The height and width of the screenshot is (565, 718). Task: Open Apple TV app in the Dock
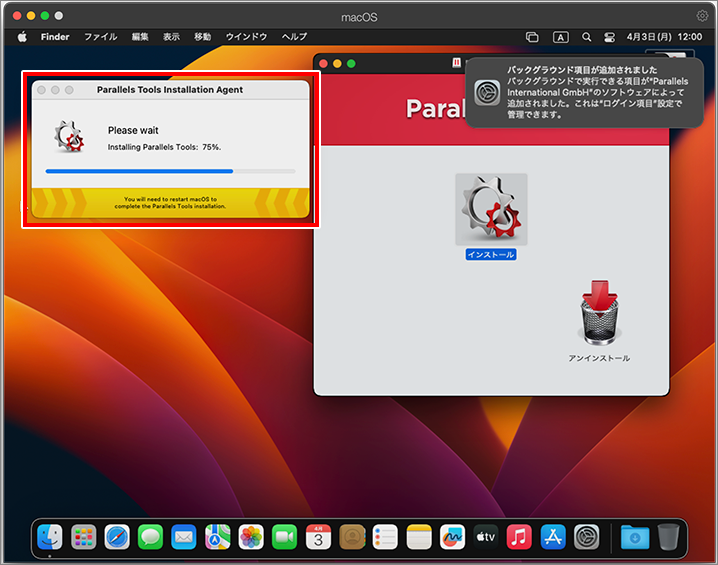coord(486,537)
